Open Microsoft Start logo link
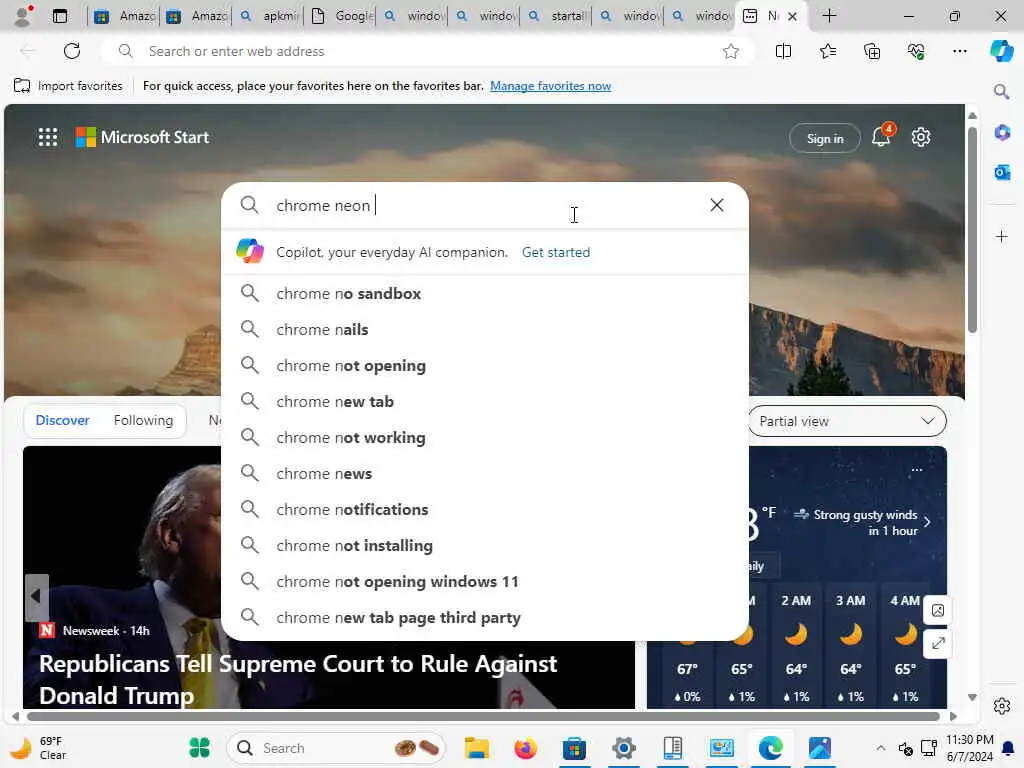This screenshot has width=1024, height=768. (x=142, y=137)
